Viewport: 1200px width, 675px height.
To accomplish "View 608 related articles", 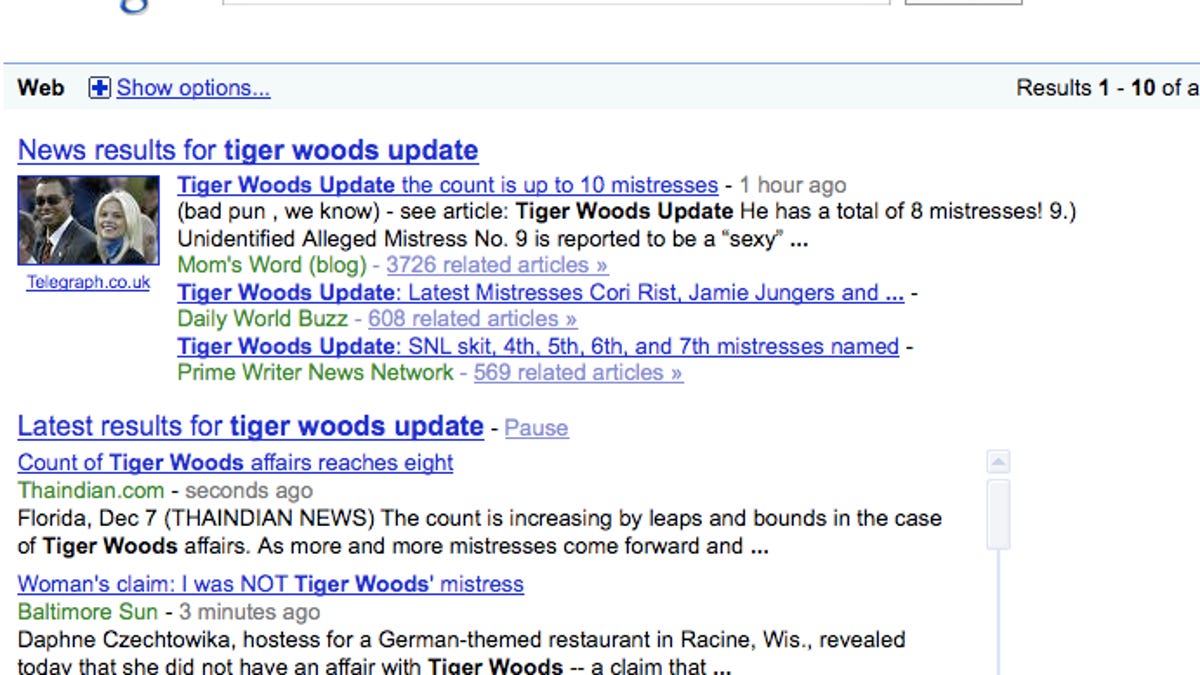I will coord(472,319).
